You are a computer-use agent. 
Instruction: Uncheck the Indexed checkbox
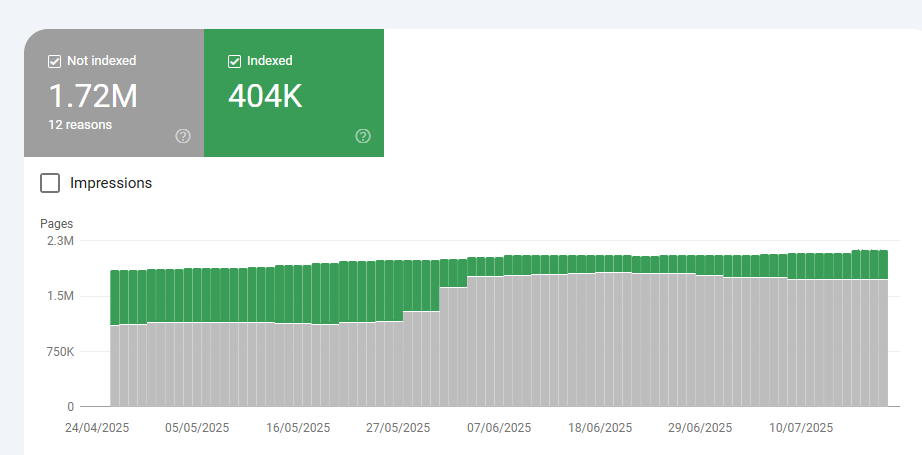(x=234, y=61)
